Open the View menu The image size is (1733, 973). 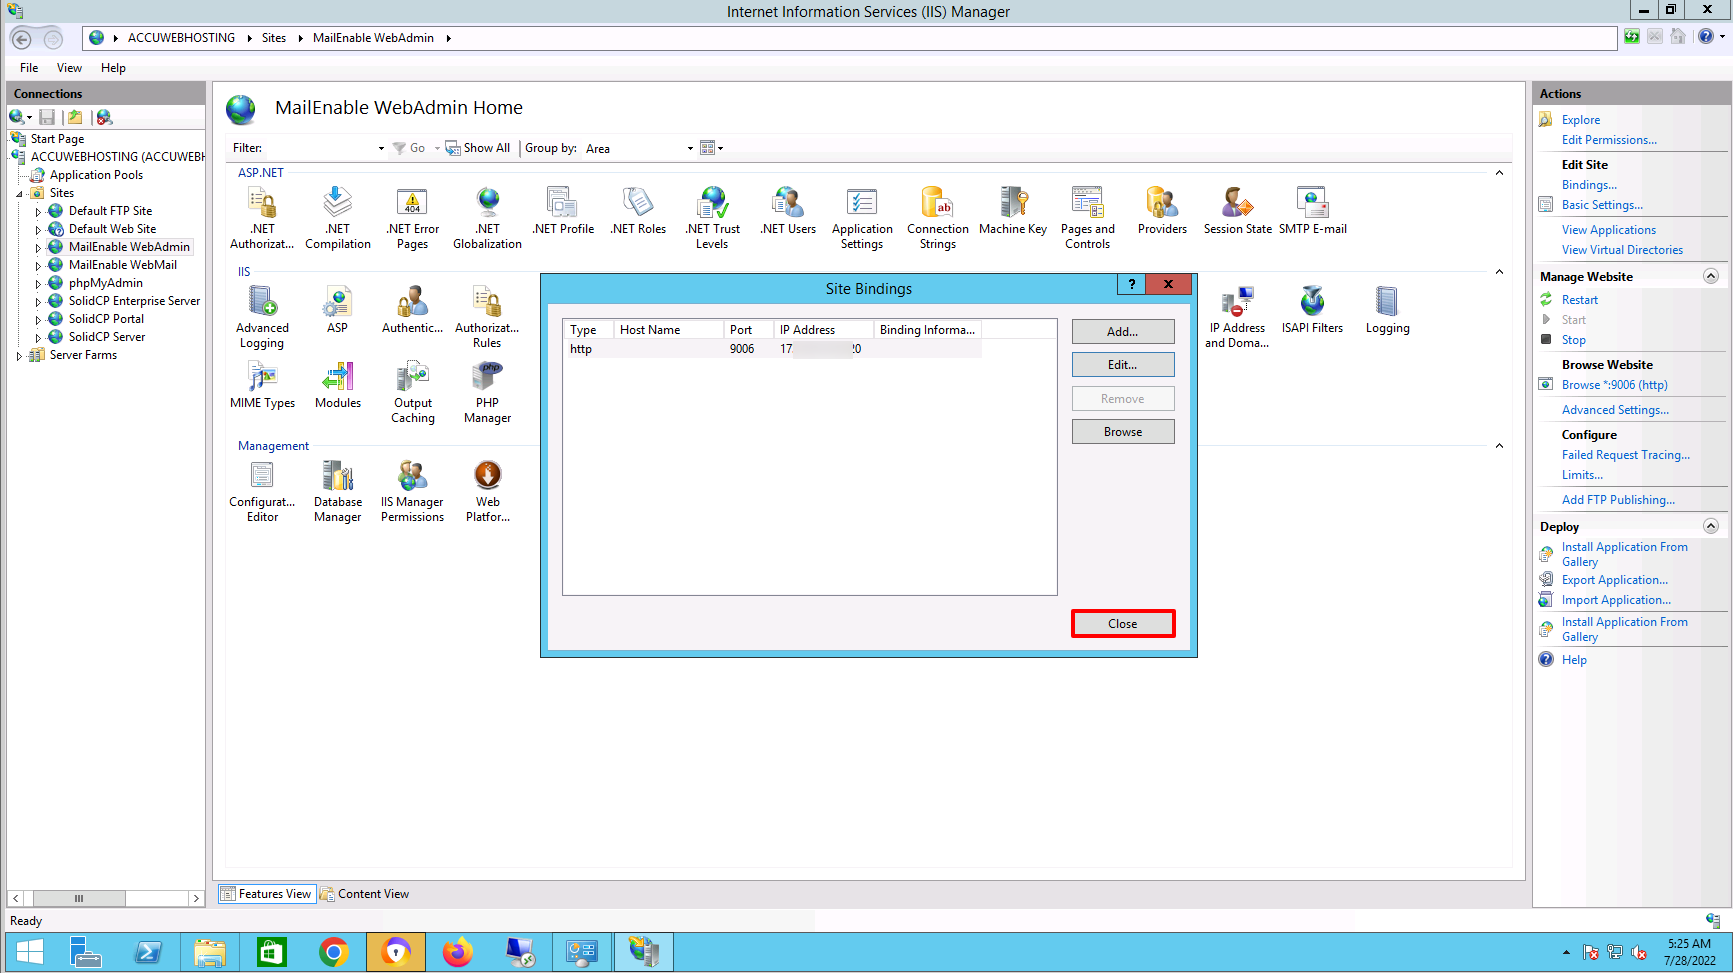tap(69, 68)
